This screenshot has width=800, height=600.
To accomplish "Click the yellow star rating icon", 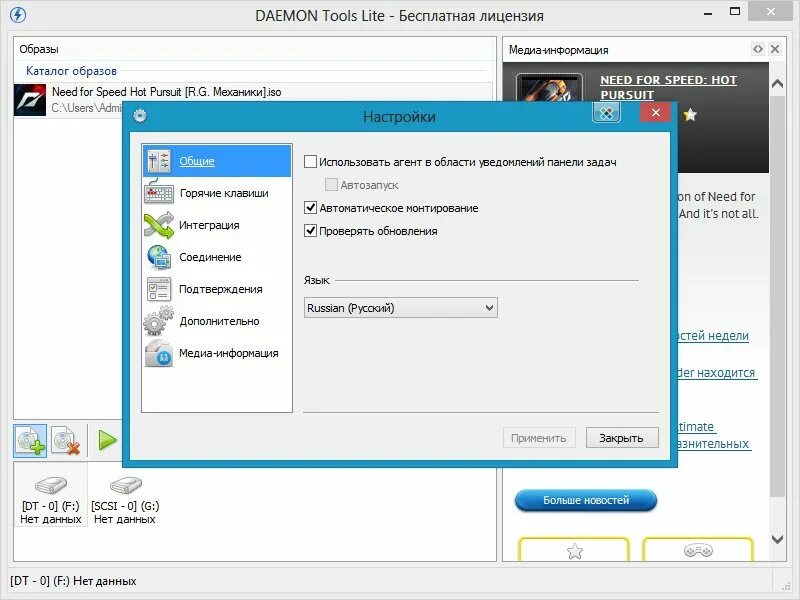I will tap(690, 114).
